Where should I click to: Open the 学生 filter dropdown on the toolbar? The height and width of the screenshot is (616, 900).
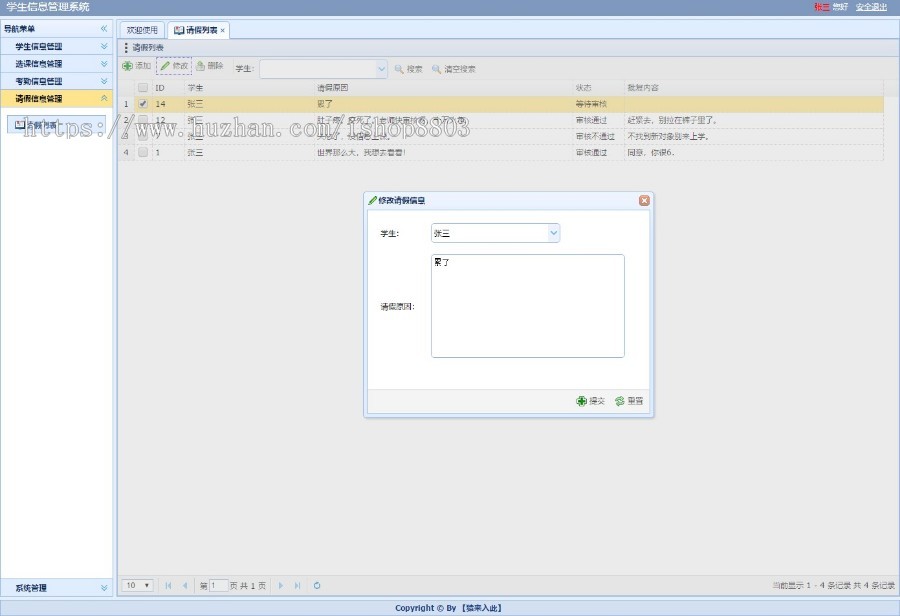coord(380,69)
